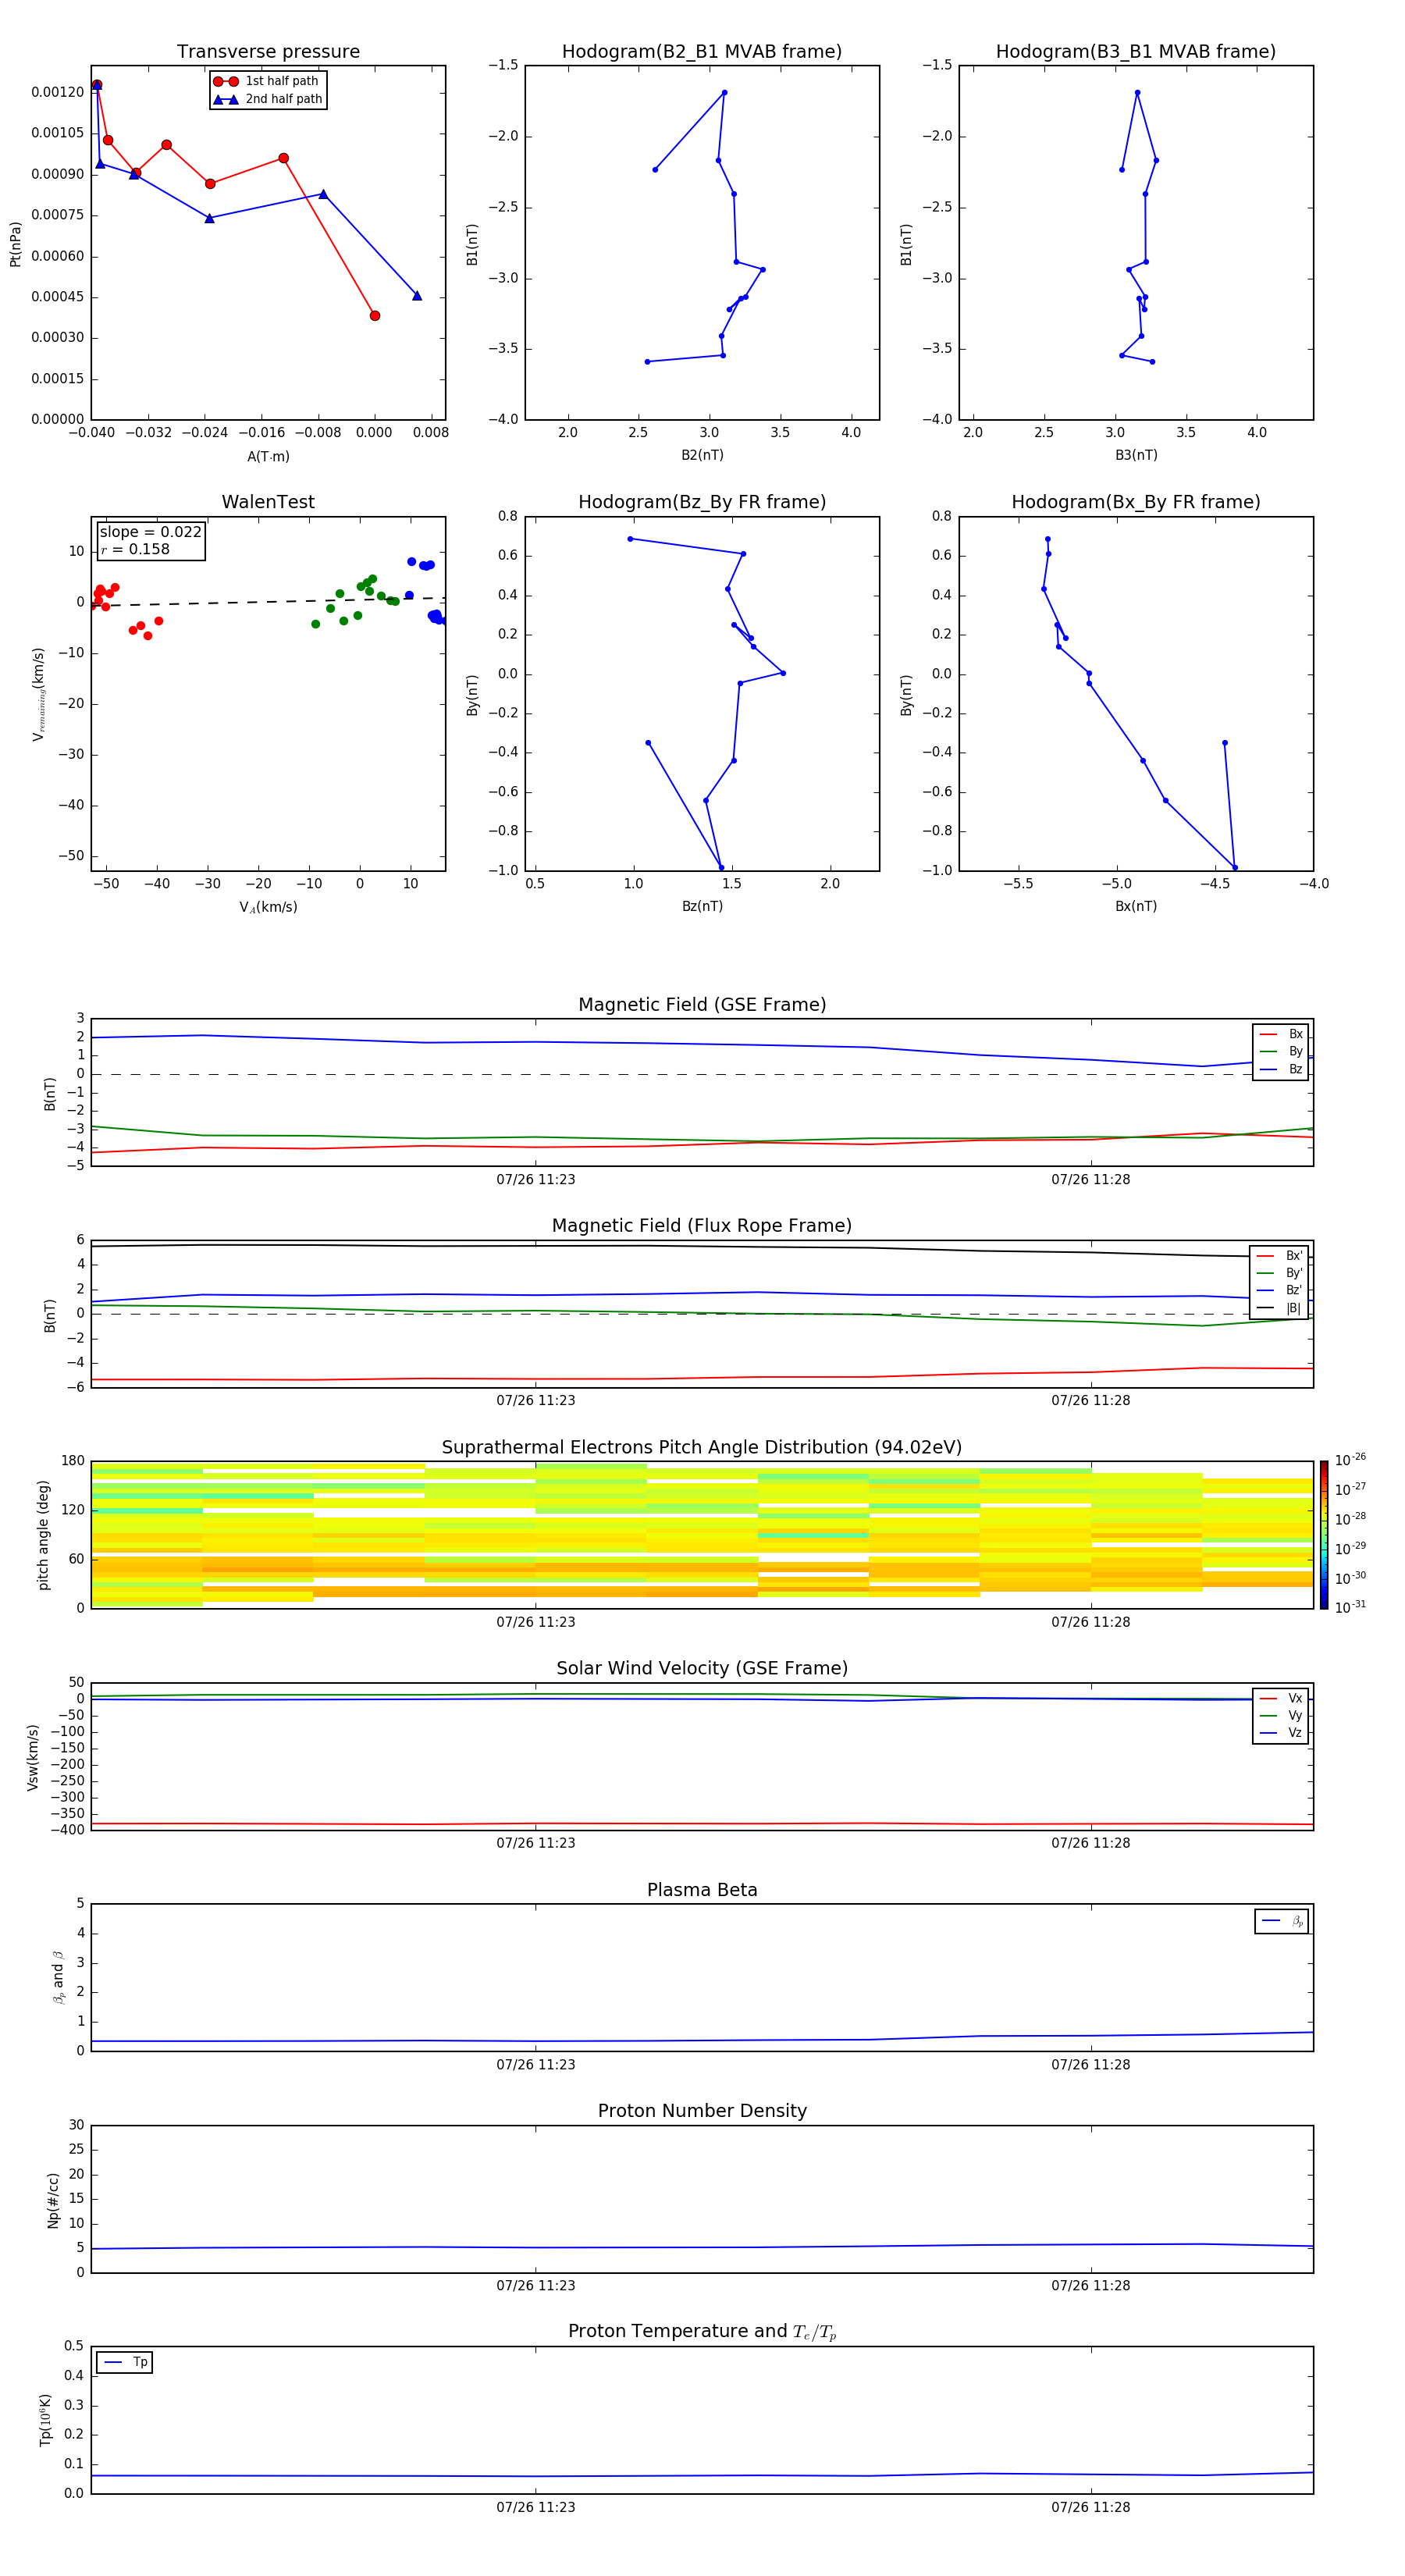Select the Vz legend entry

tap(1281, 1733)
